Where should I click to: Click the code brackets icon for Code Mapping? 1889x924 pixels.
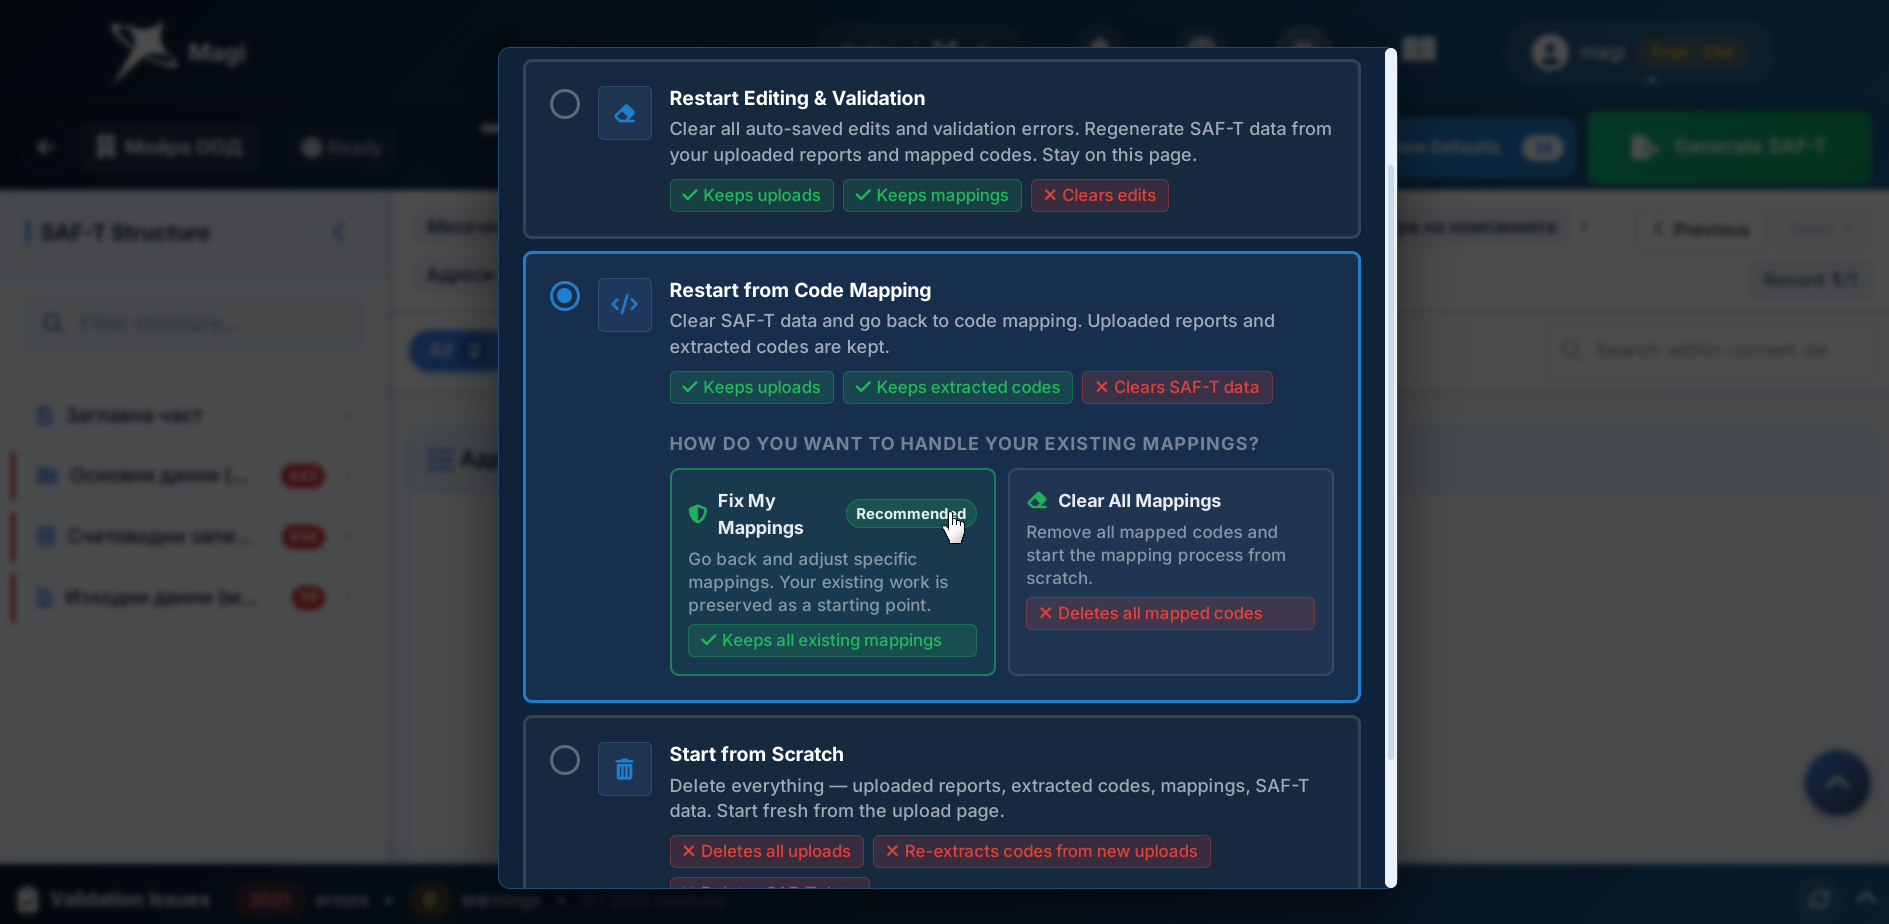click(625, 305)
